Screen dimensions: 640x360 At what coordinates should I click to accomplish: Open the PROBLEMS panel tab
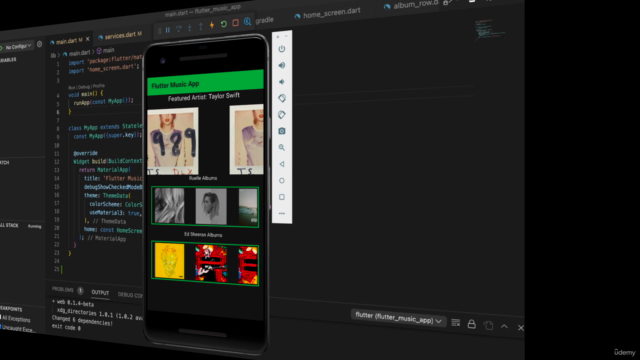point(62,289)
